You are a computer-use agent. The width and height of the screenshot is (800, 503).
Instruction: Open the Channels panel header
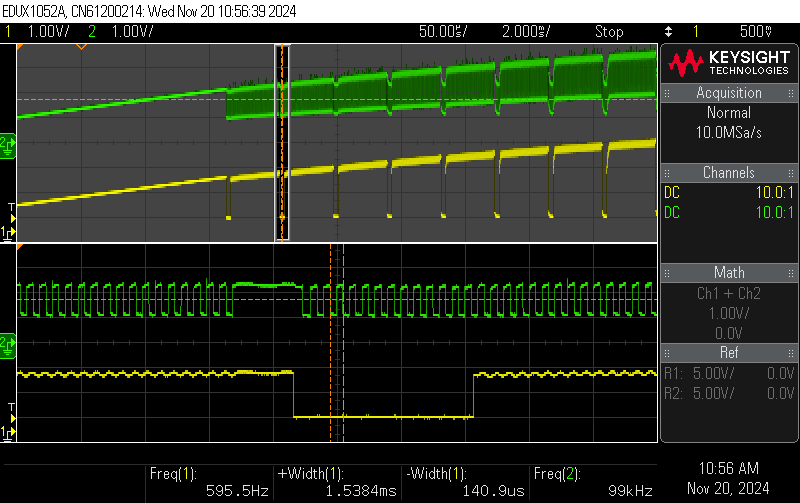click(x=729, y=172)
